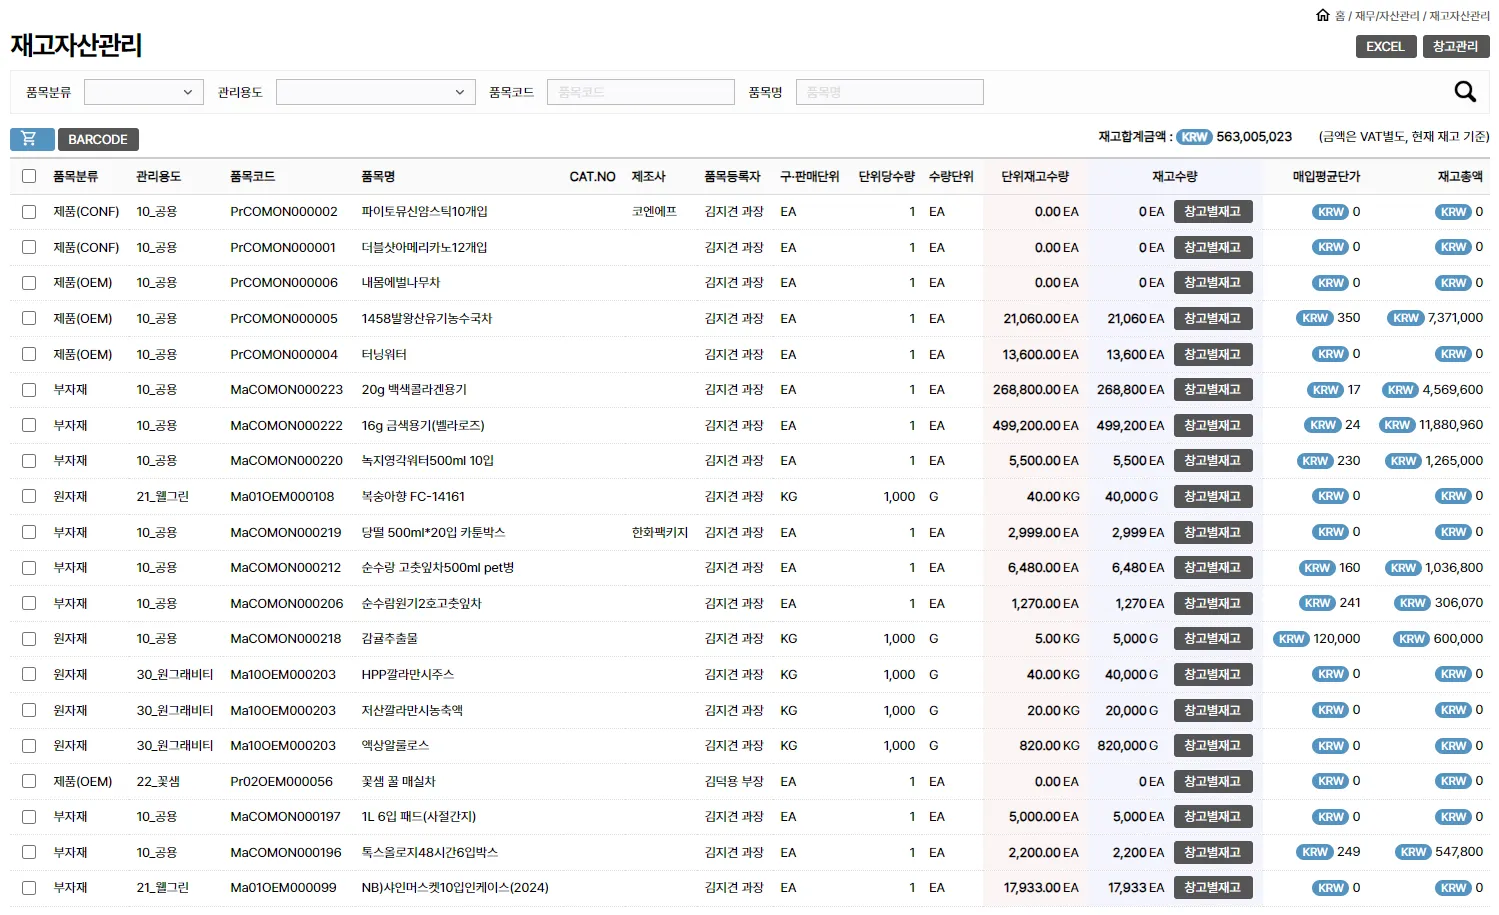Screen dimensions: 1499x915
Task: Click KRW badge beside 7,371,000 total
Action: (1405, 318)
